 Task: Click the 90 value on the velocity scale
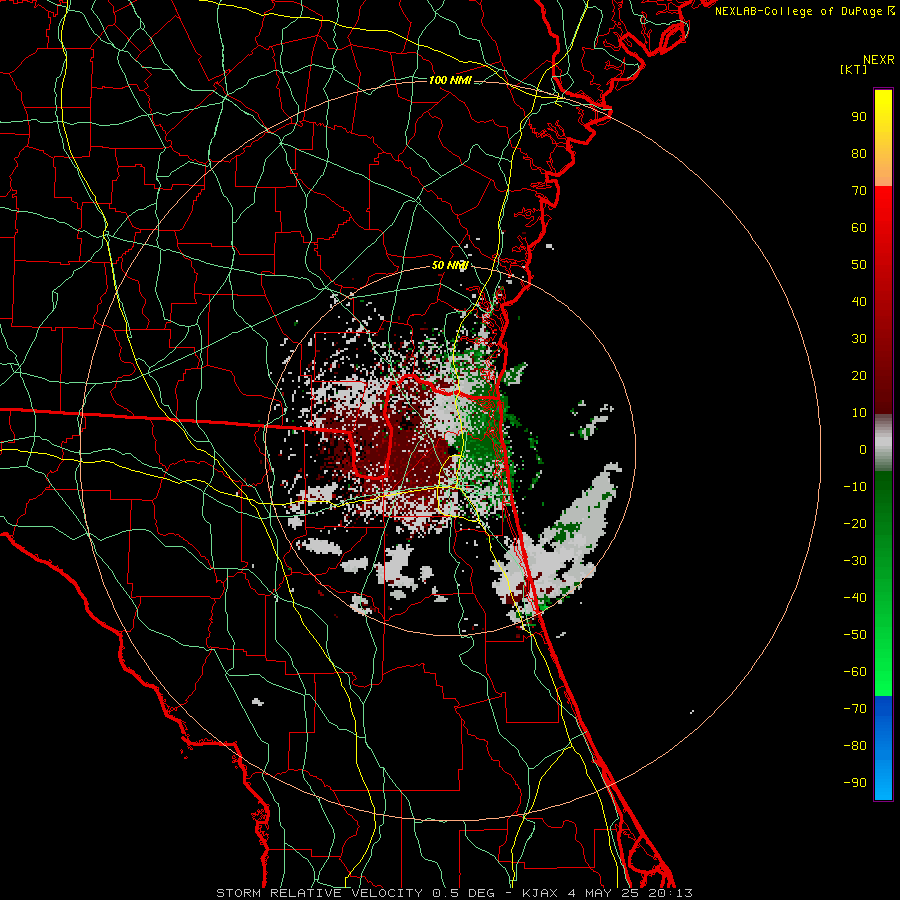coord(859,117)
